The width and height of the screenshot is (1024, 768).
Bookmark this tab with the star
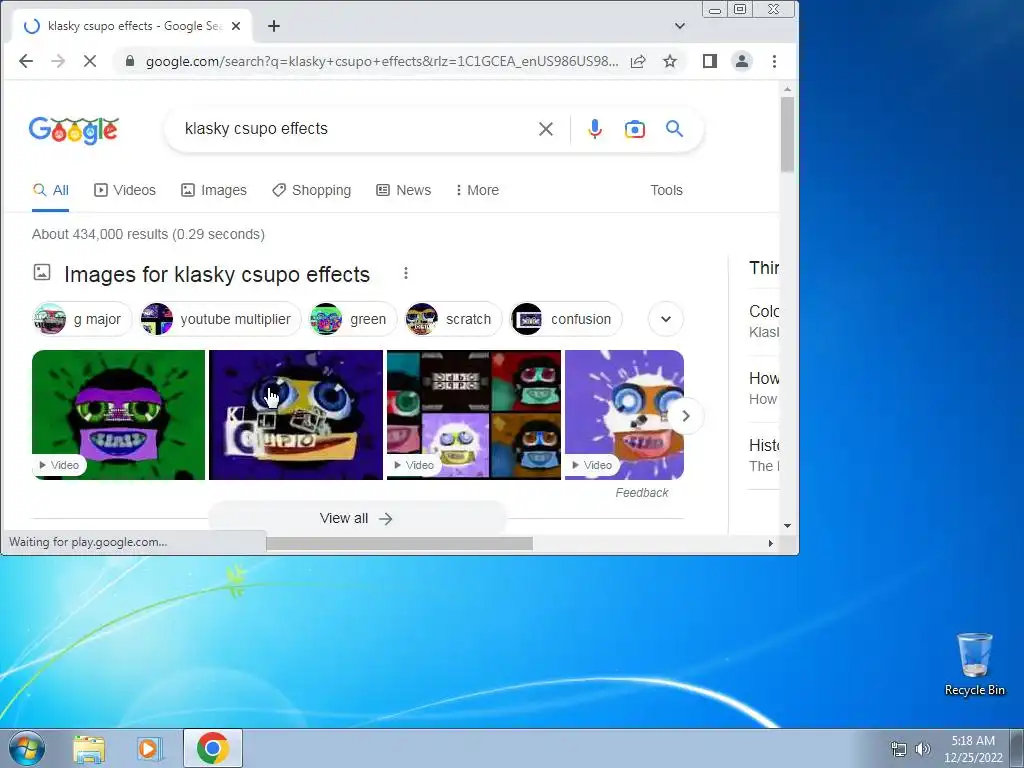(x=669, y=61)
